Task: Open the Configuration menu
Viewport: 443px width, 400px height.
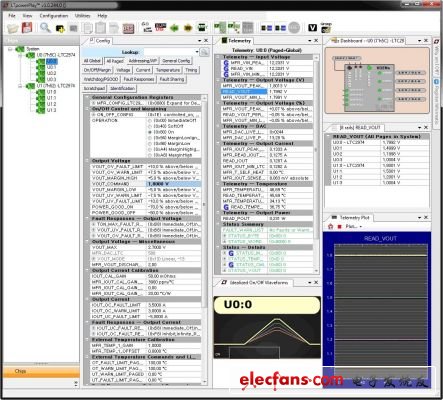Action: [x=54, y=16]
